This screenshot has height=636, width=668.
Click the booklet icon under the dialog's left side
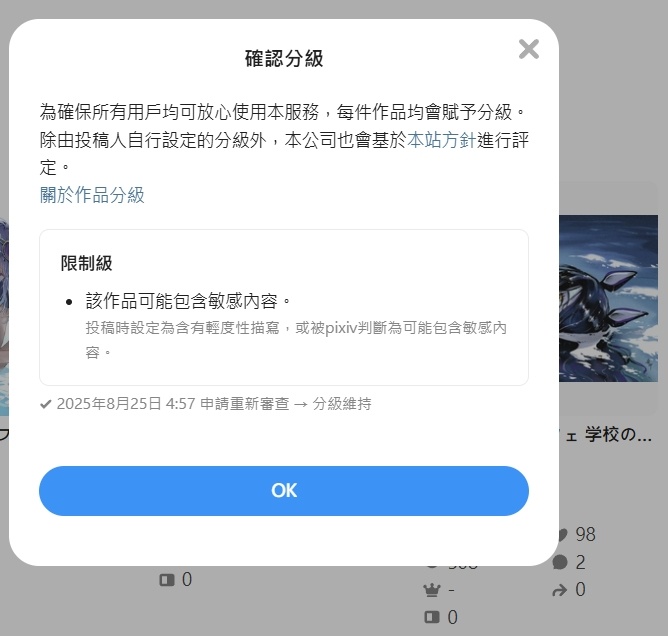pyautogui.click(x=167, y=580)
